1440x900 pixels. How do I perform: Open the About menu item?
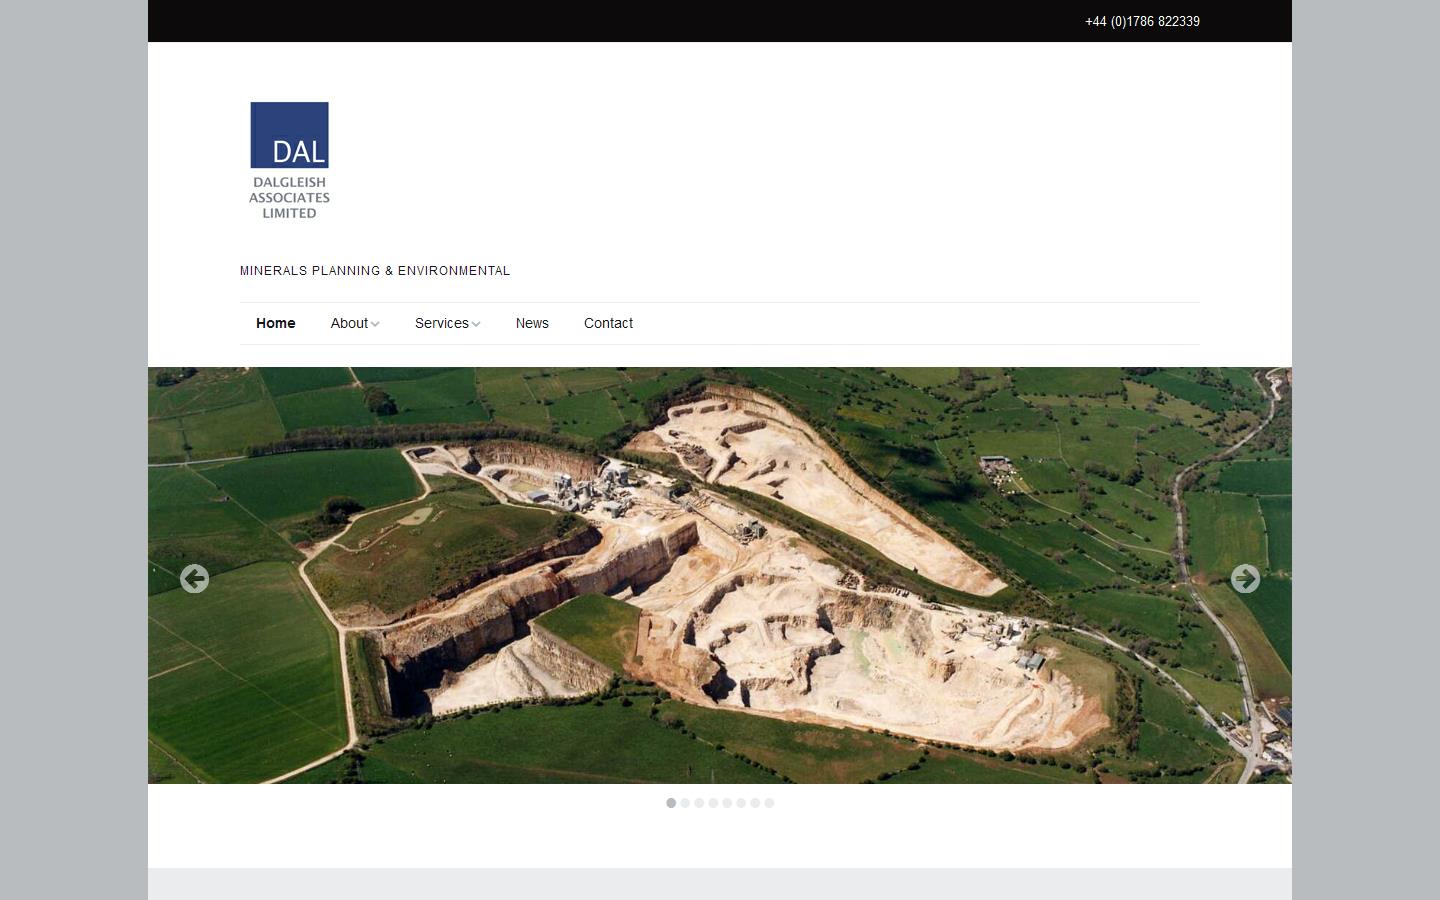click(x=348, y=323)
